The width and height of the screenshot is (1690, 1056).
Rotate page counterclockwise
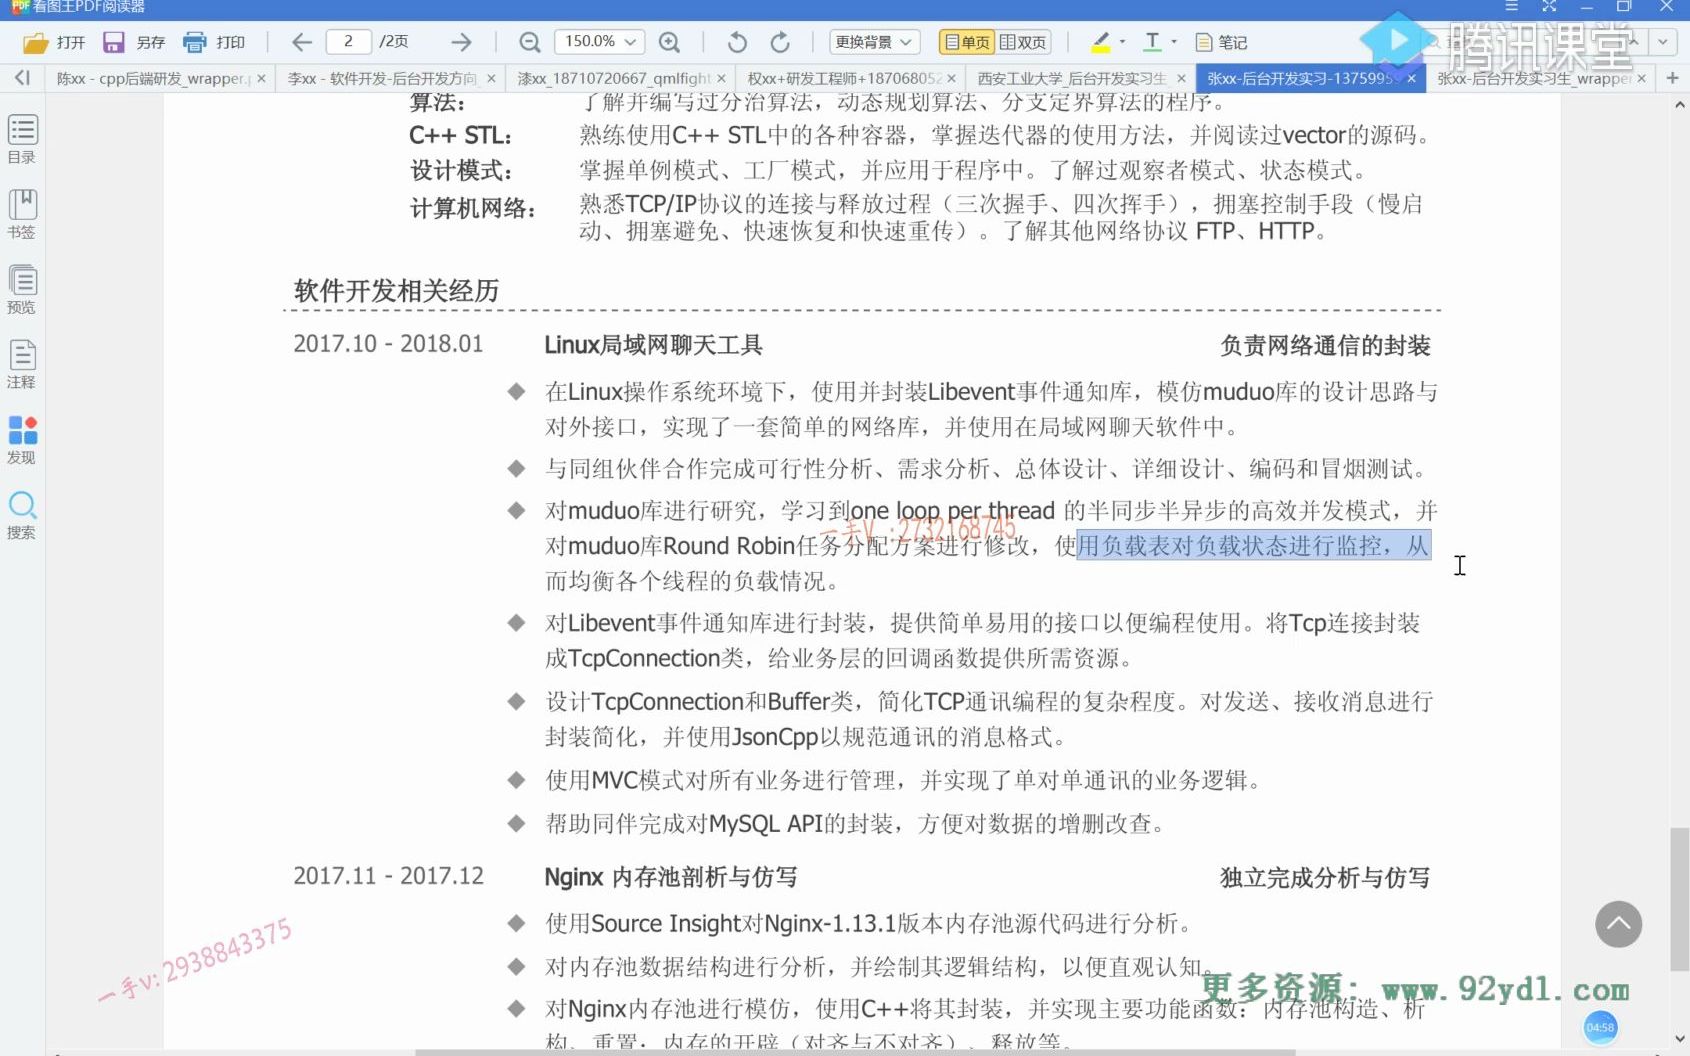(737, 42)
